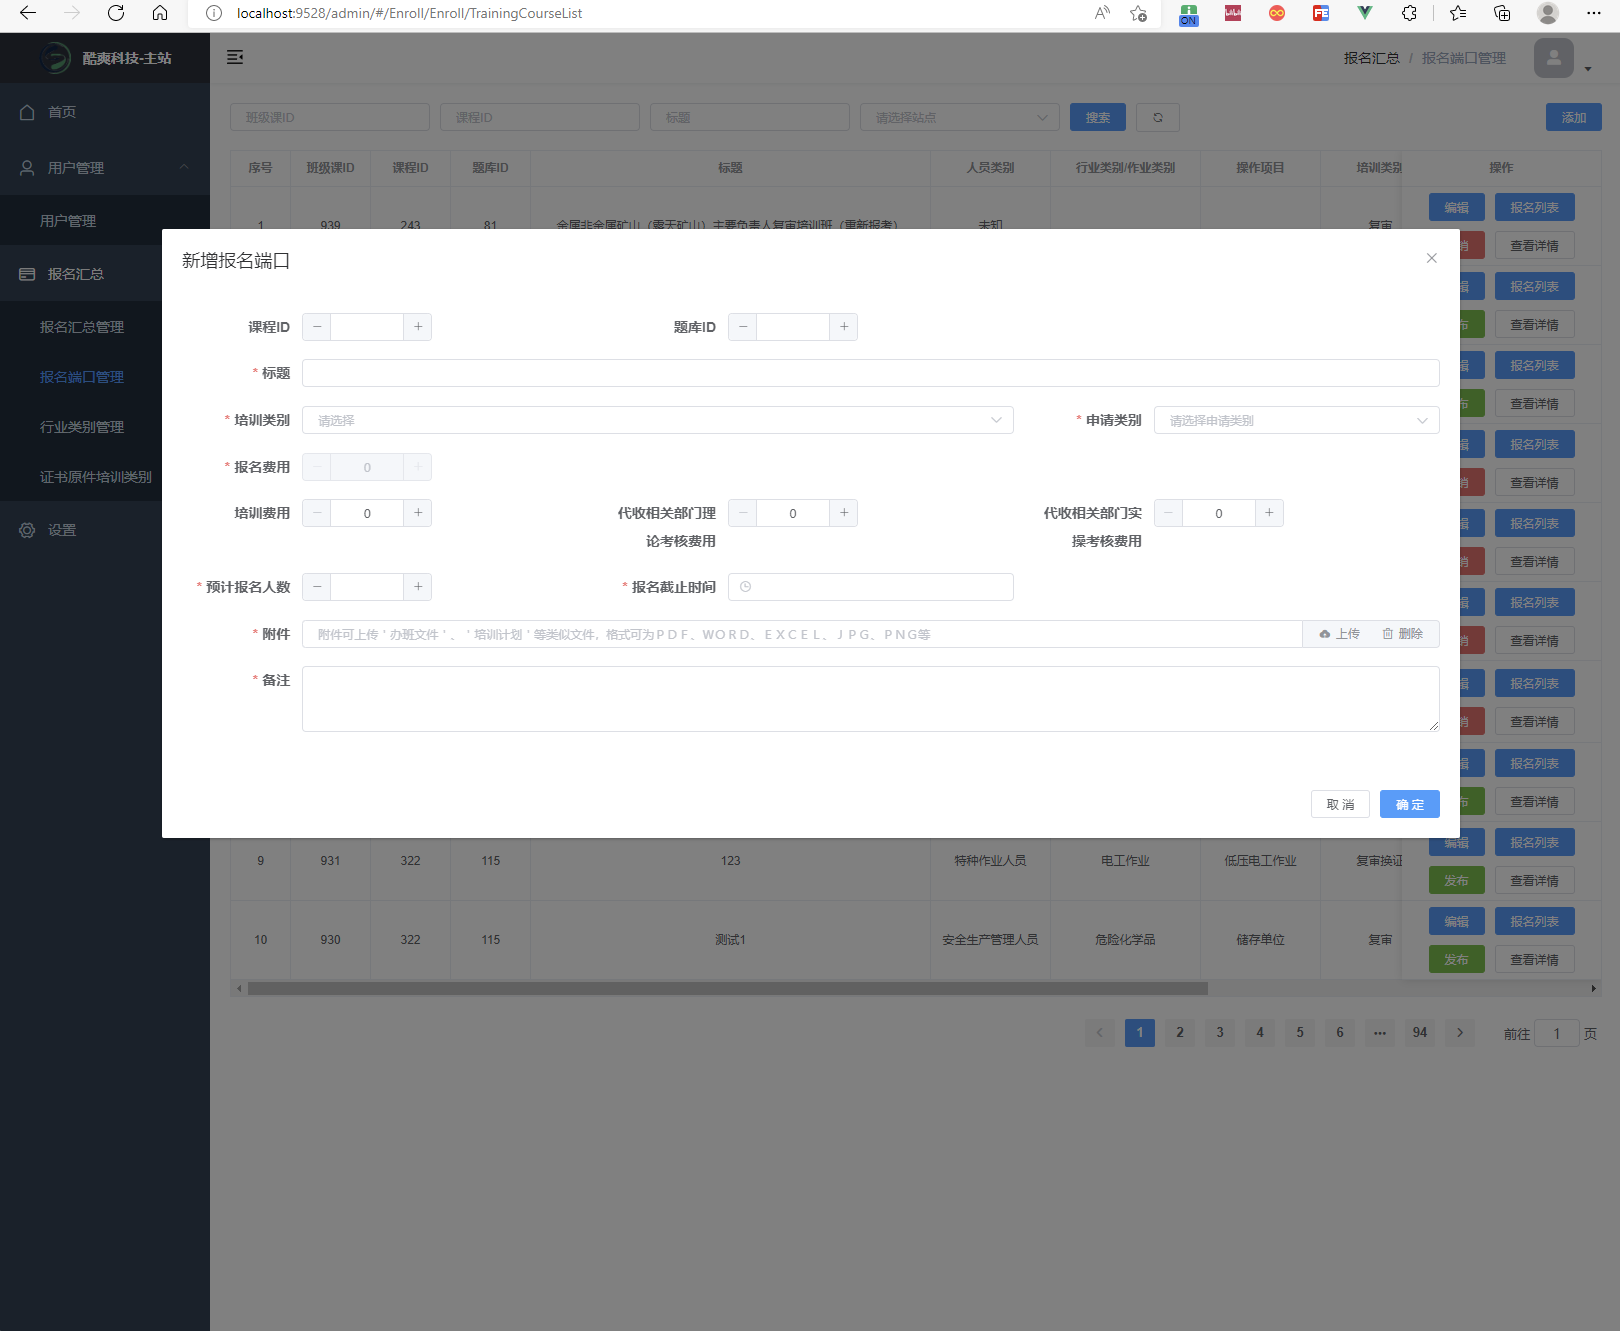
Task: Click the next page arrow
Action: click(x=1460, y=1033)
